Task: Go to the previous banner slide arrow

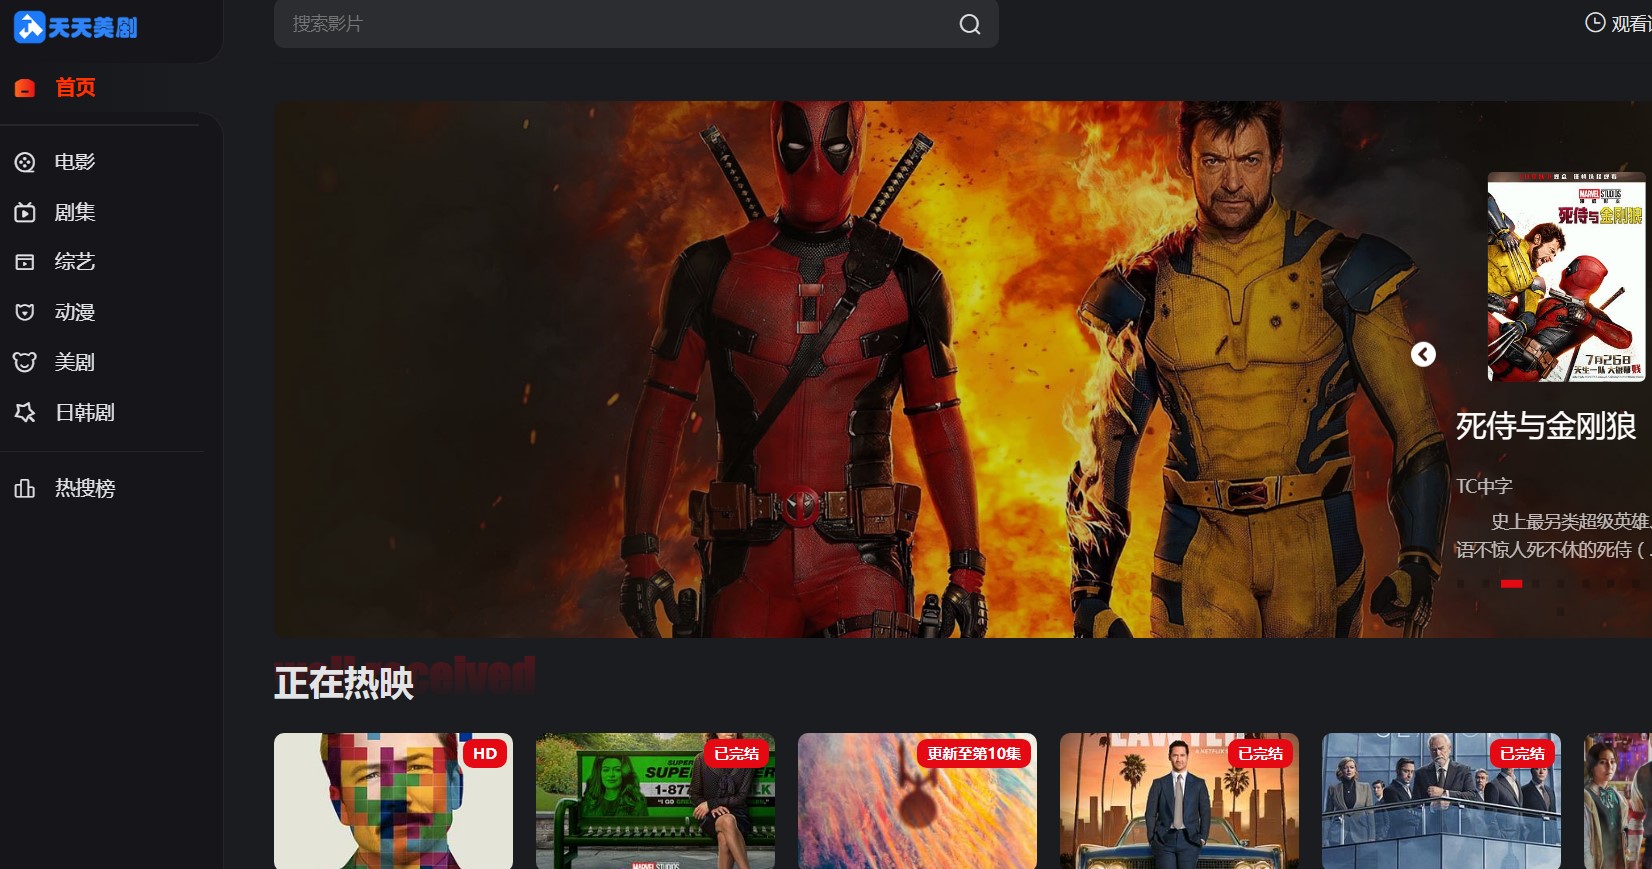Action: 1423,354
